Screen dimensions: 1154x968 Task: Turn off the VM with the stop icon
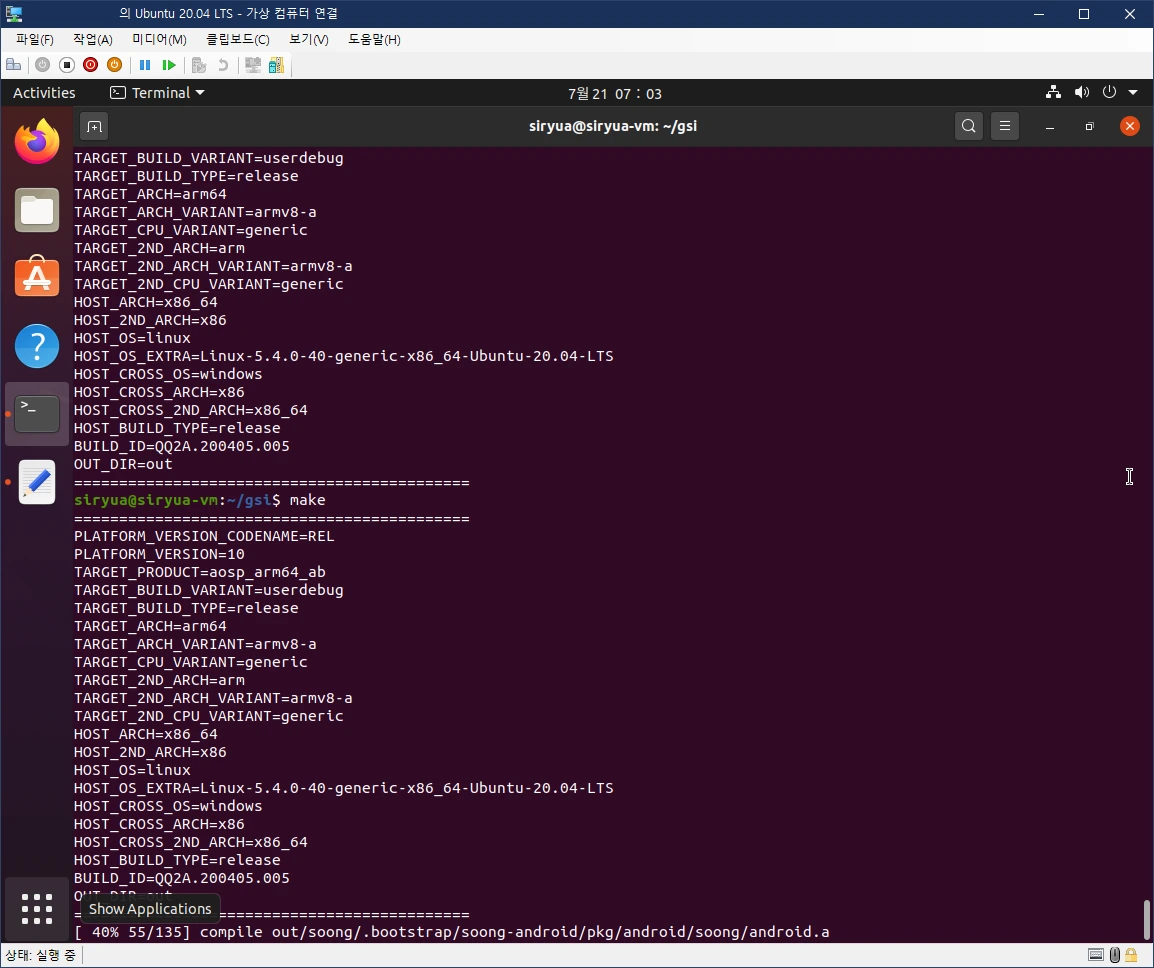tap(67, 65)
